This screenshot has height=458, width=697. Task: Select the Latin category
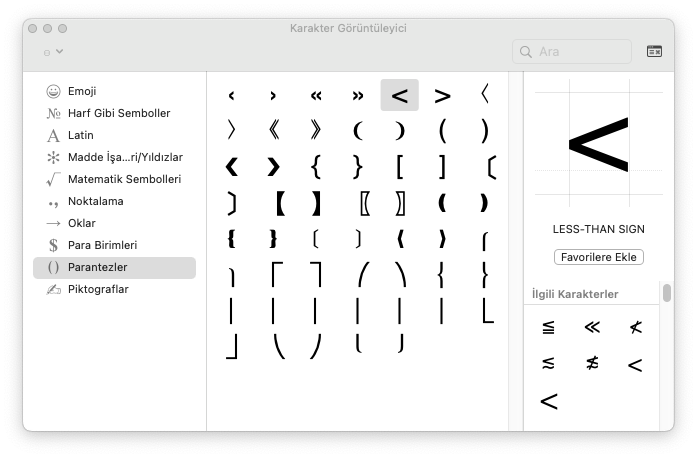click(80, 135)
